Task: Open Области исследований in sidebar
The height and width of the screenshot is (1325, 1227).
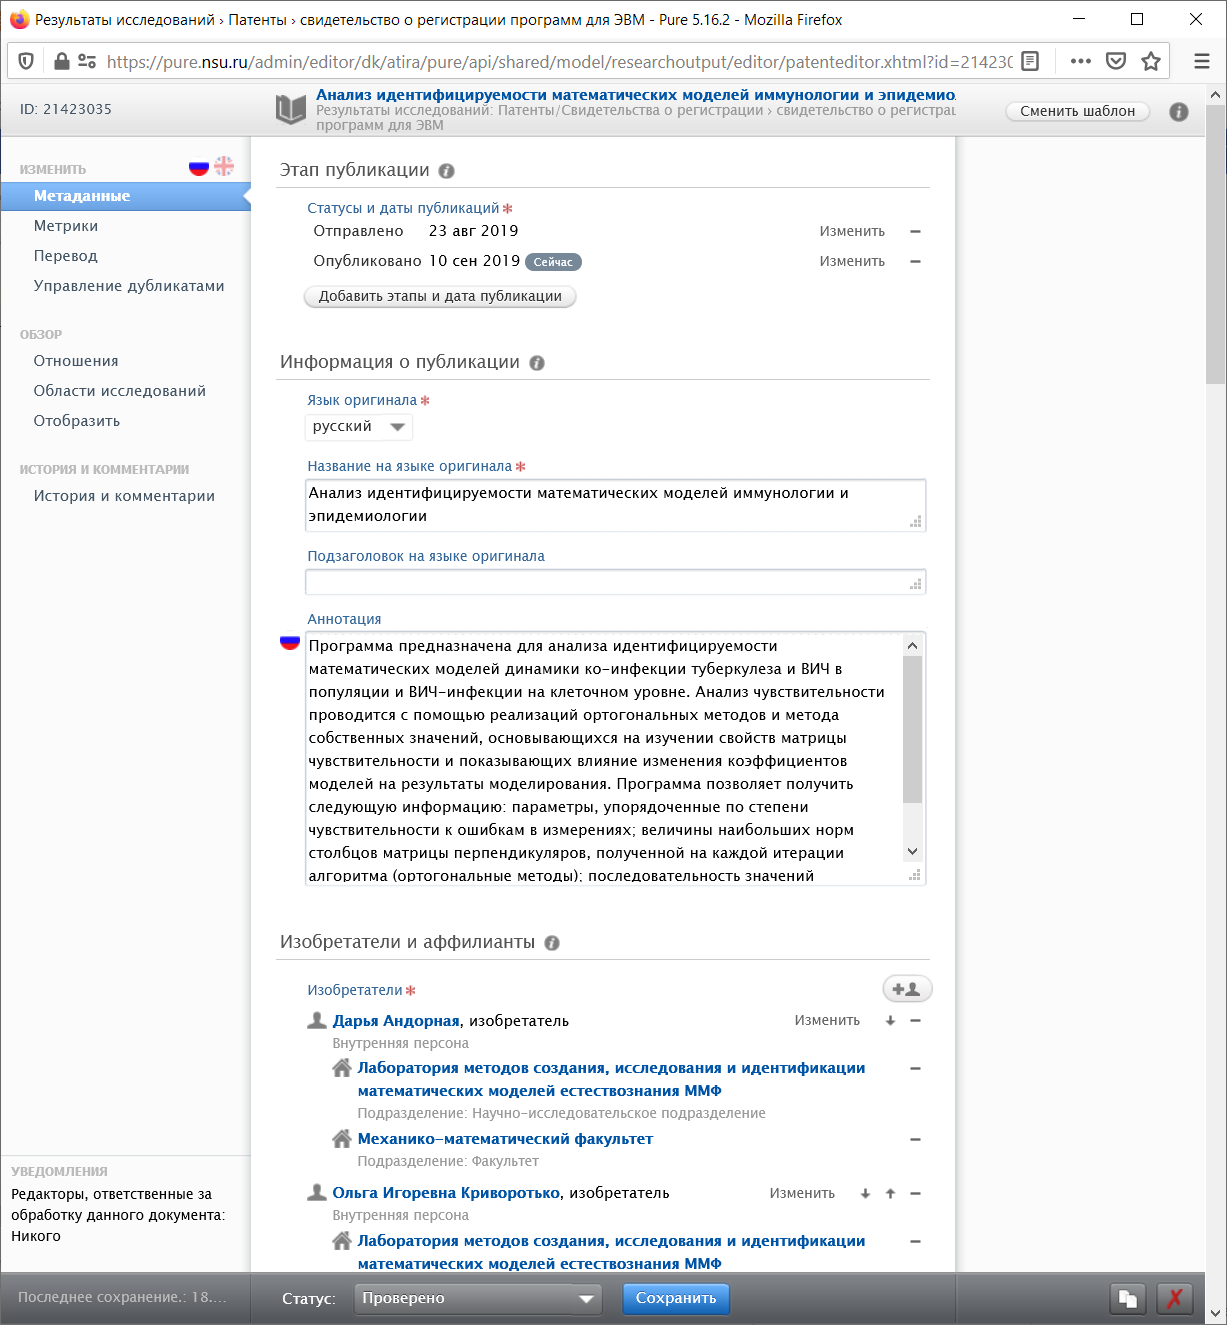Action: [x=120, y=391]
